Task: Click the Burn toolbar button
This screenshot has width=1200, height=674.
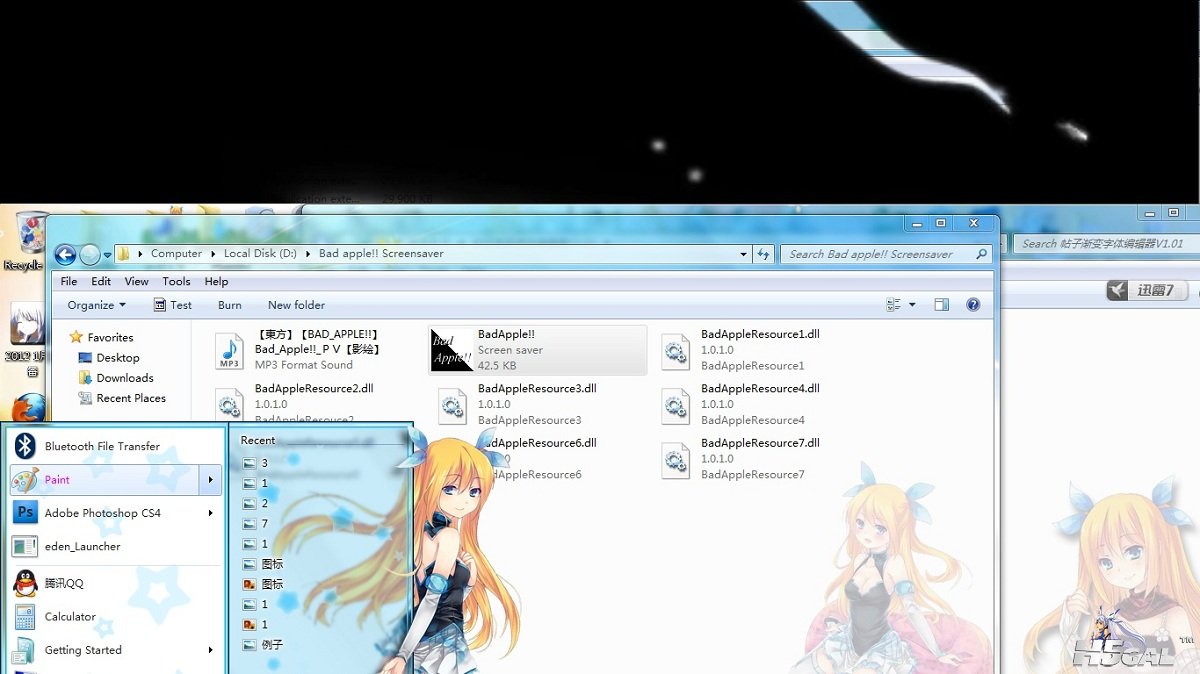Action: coord(230,305)
